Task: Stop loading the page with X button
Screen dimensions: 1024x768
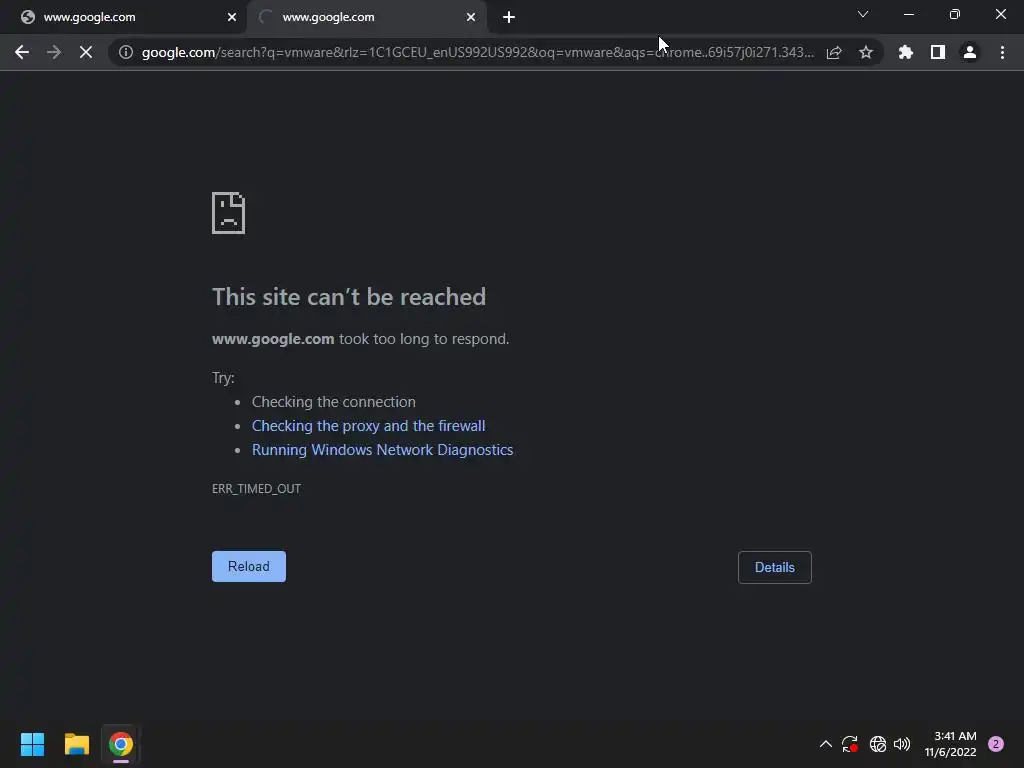Action: [x=86, y=52]
